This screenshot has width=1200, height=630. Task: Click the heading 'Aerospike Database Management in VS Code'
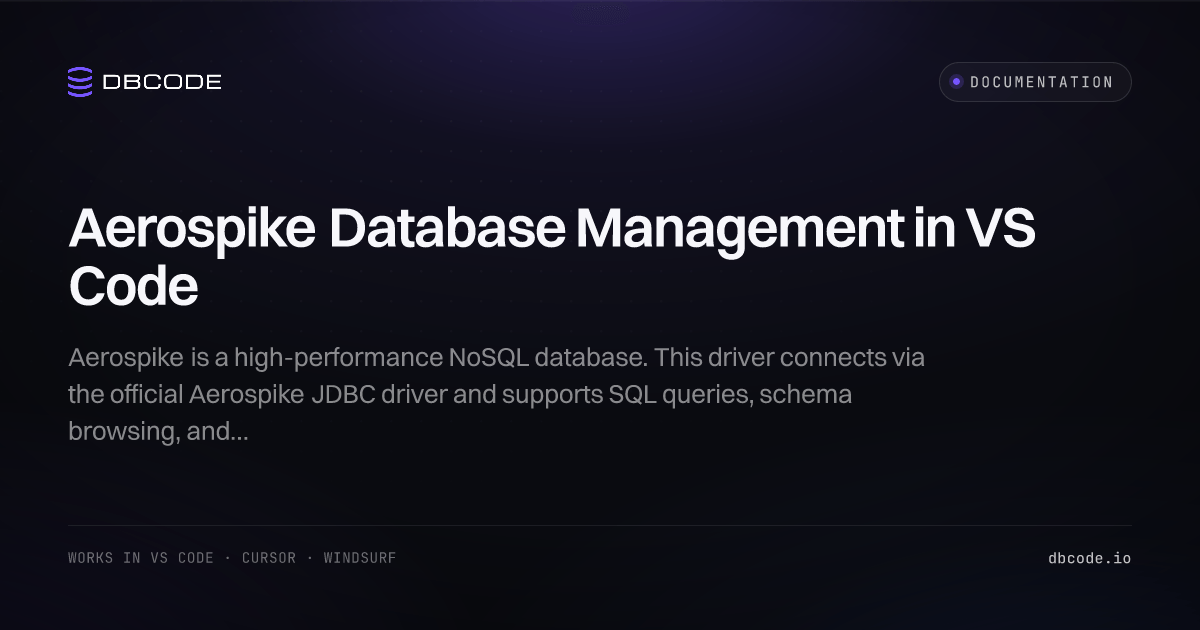tap(552, 258)
